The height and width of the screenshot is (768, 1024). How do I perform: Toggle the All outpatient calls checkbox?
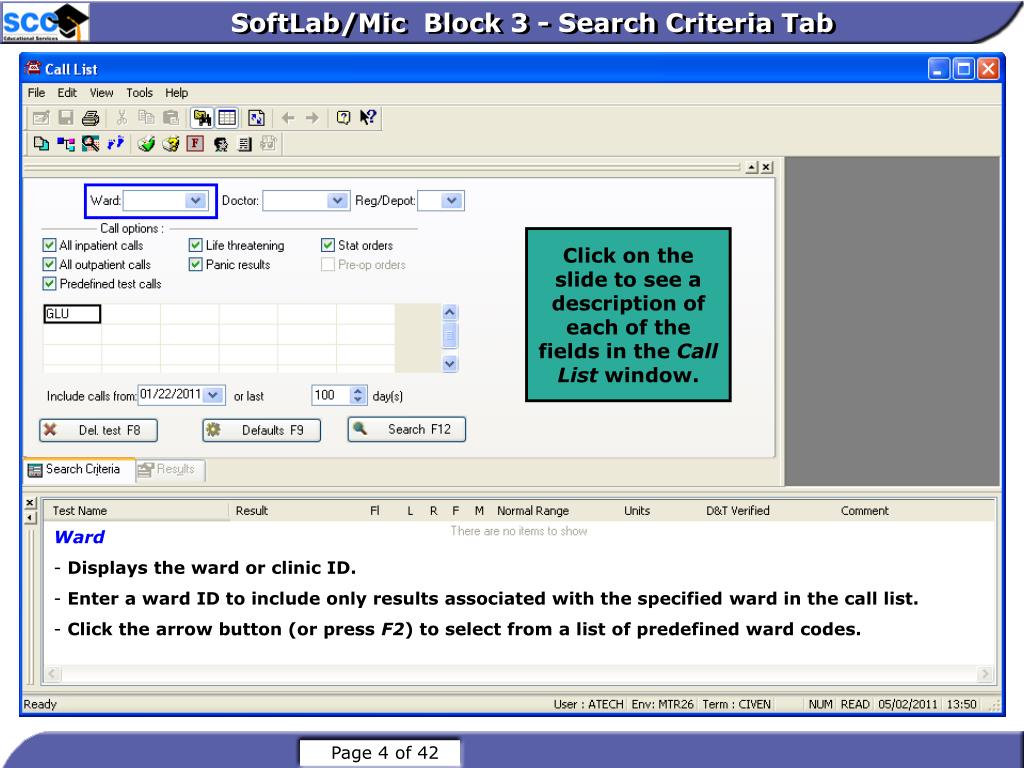click(x=49, y=264)
